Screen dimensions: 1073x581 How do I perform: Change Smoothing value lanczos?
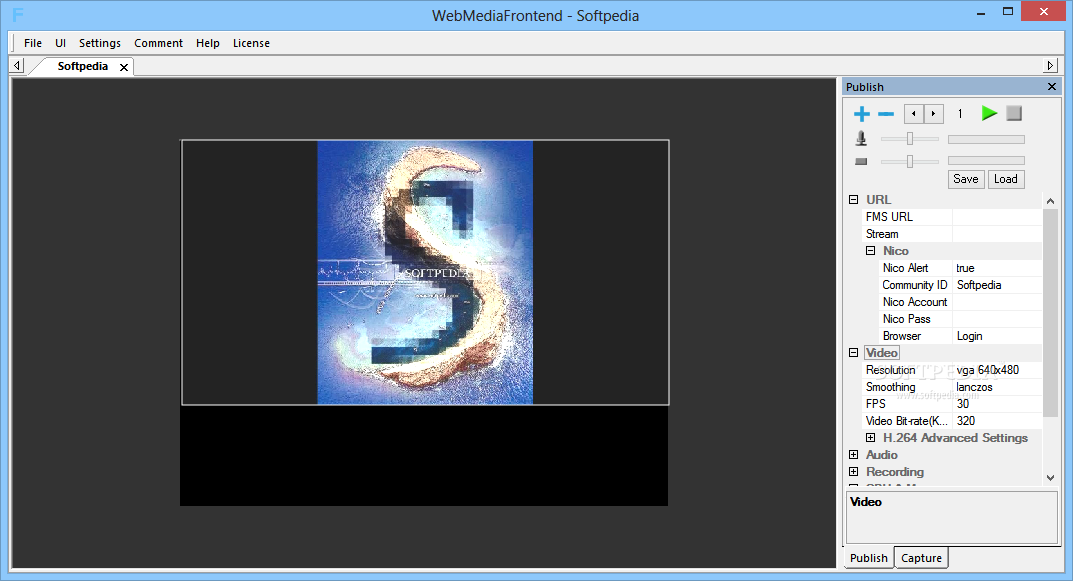click(997, 387)
